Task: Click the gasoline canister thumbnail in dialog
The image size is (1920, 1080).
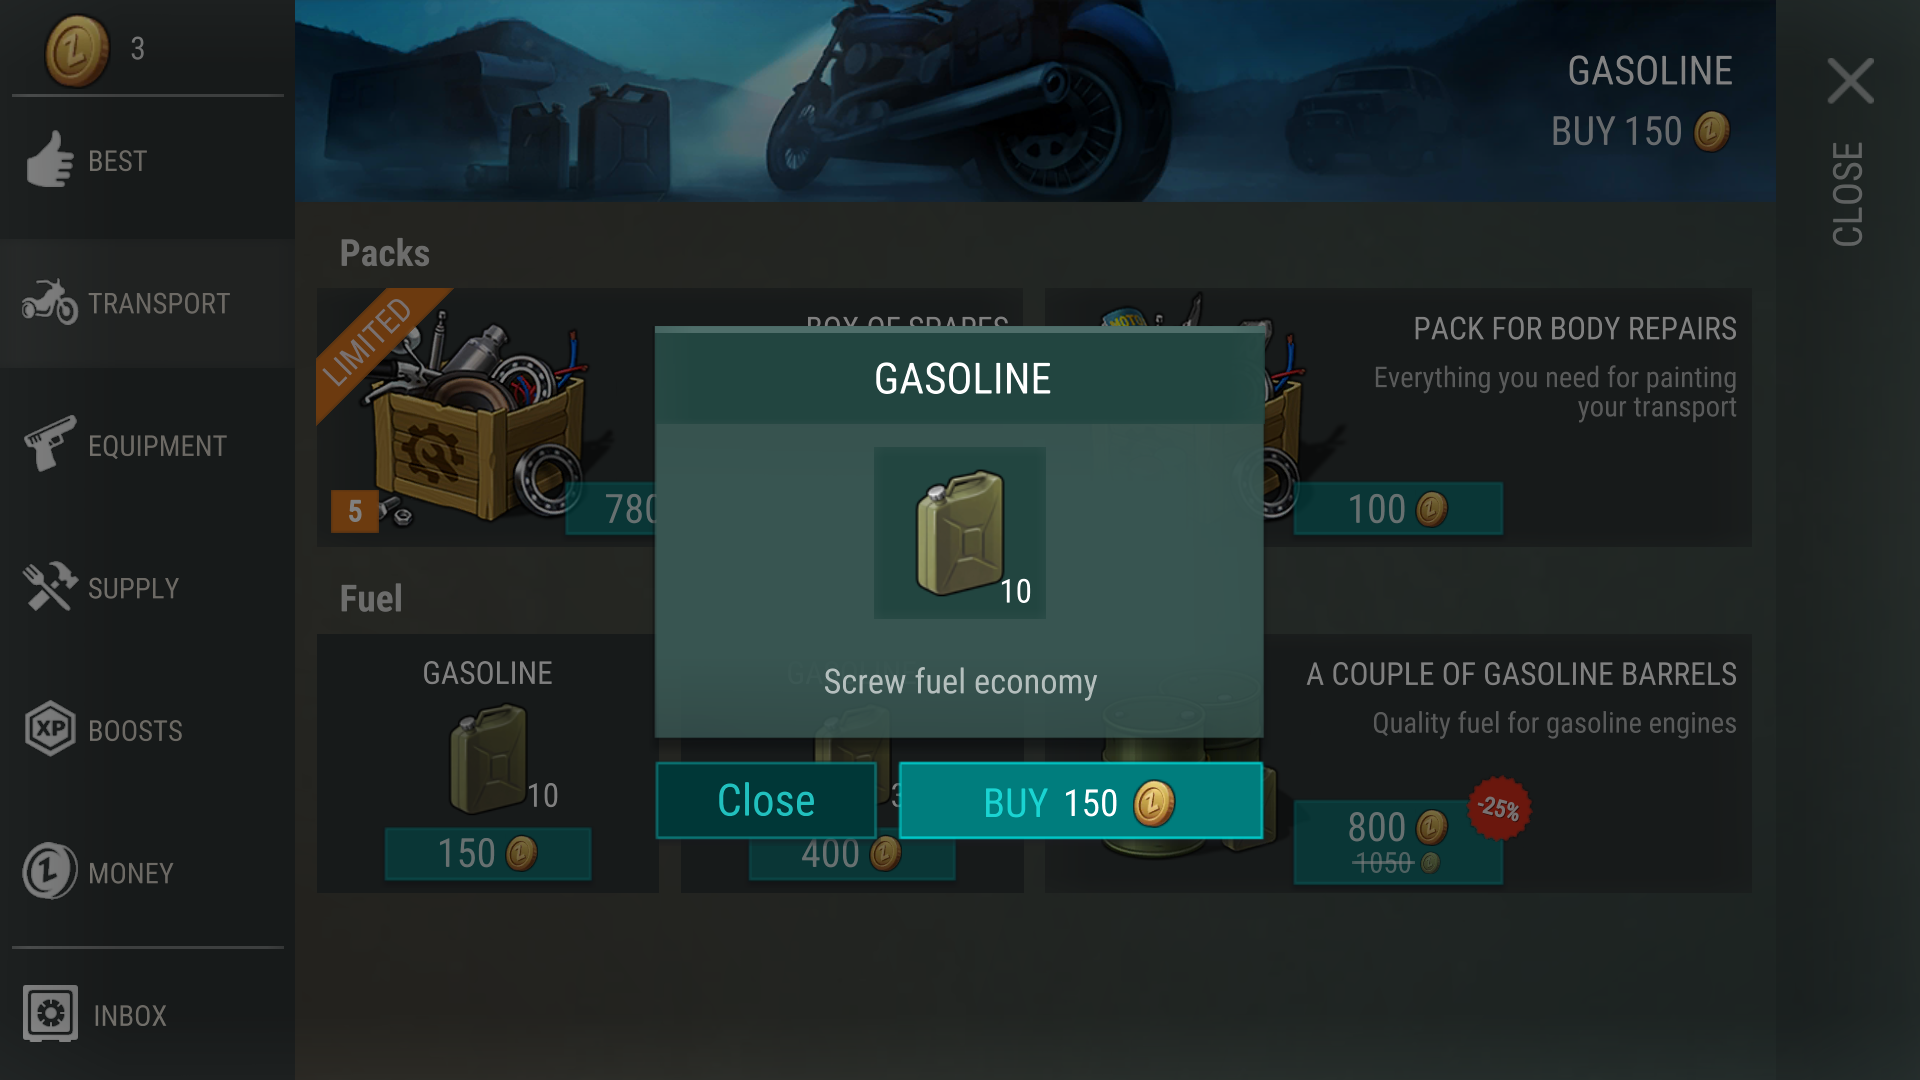Action: (960, 533)
